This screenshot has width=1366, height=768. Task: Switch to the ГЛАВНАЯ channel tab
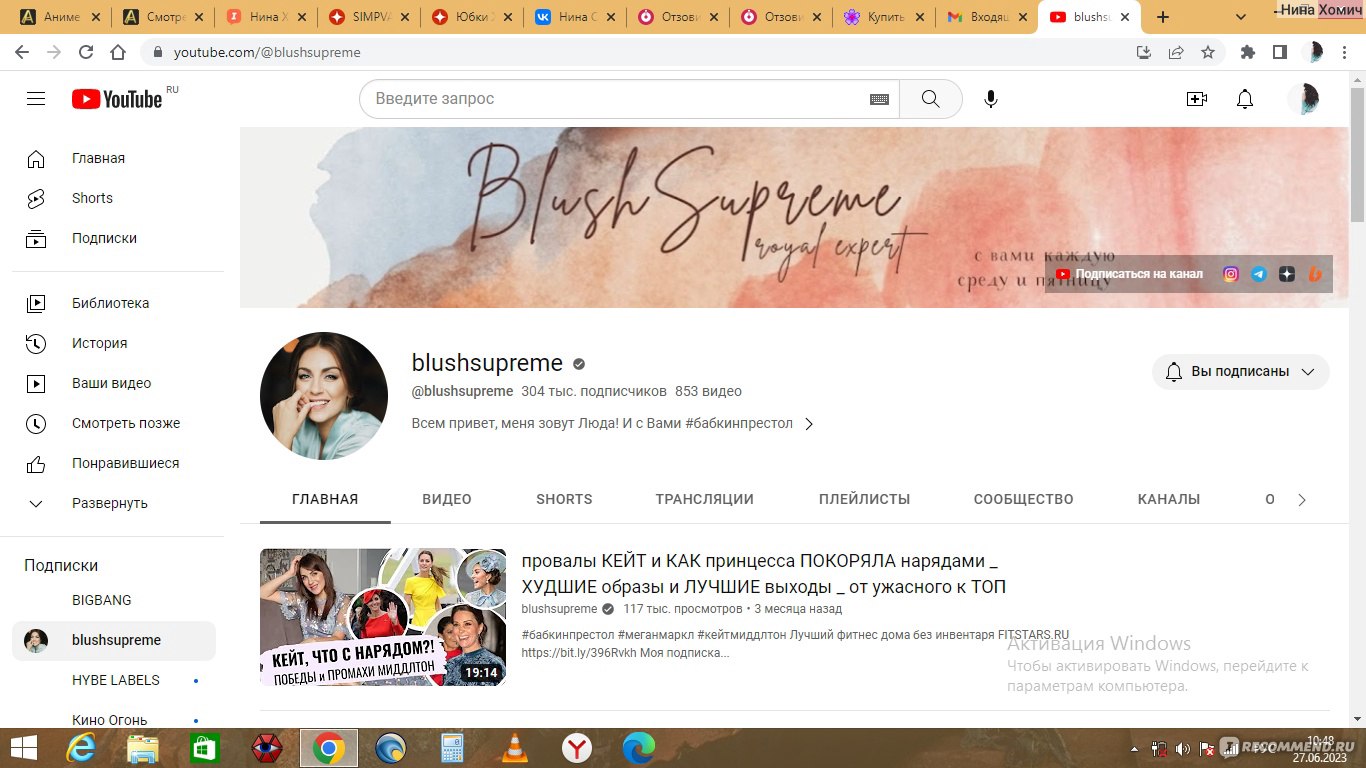click(x=325, y=499)
